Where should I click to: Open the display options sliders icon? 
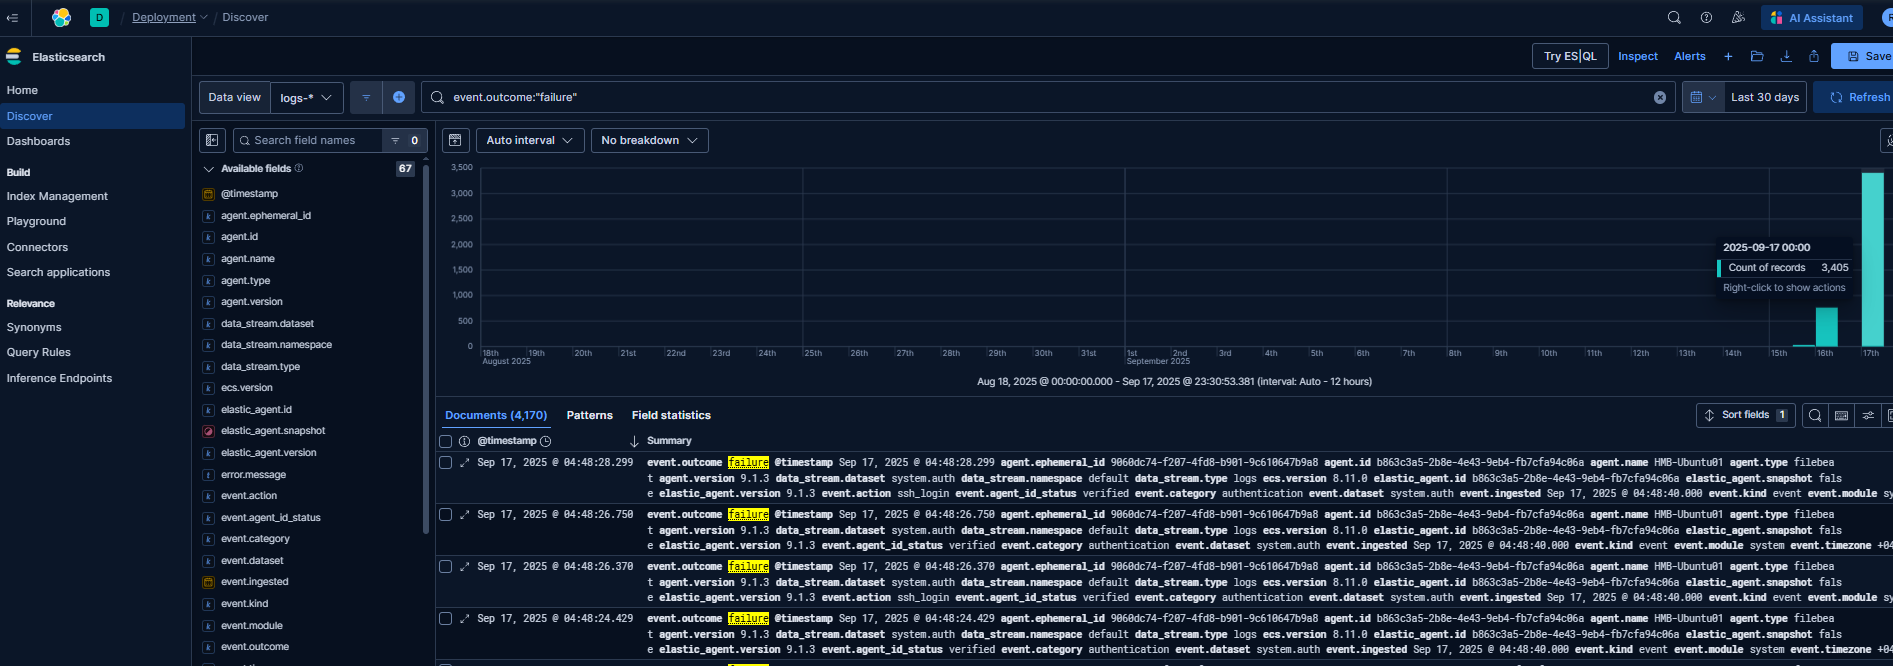[1868, 415]
